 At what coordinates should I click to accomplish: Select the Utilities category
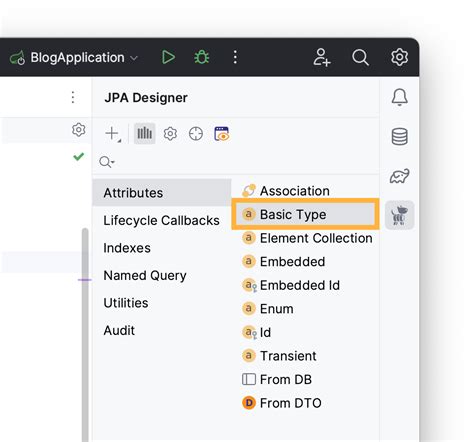162,303
